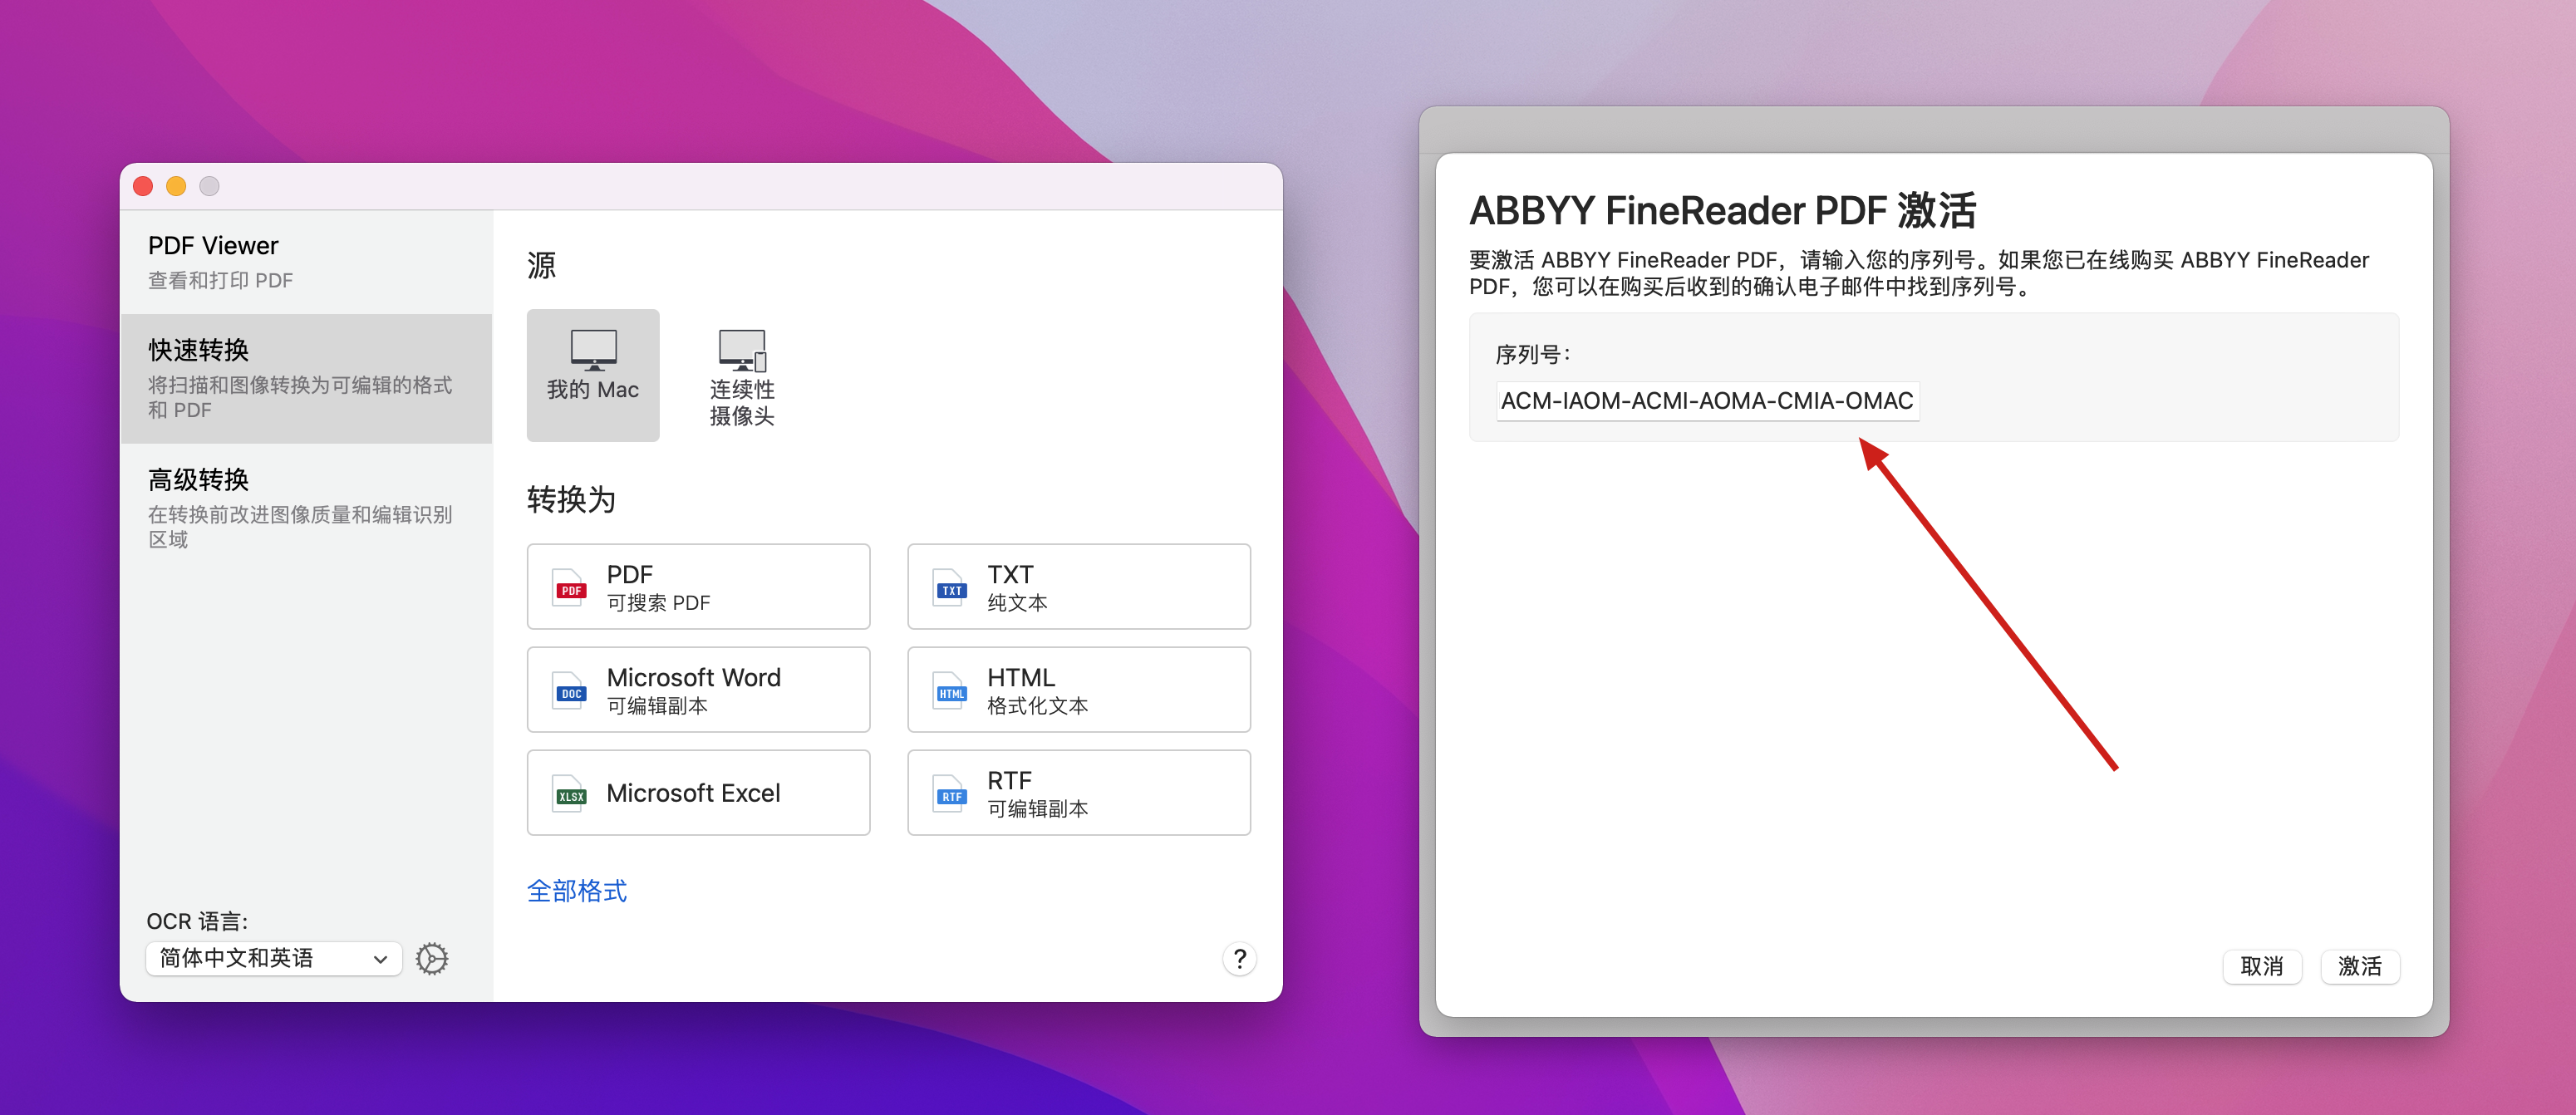This screenshot has width=2576, height=1115.
Task: Open OCR language settings gear
Action: point(431,958)
